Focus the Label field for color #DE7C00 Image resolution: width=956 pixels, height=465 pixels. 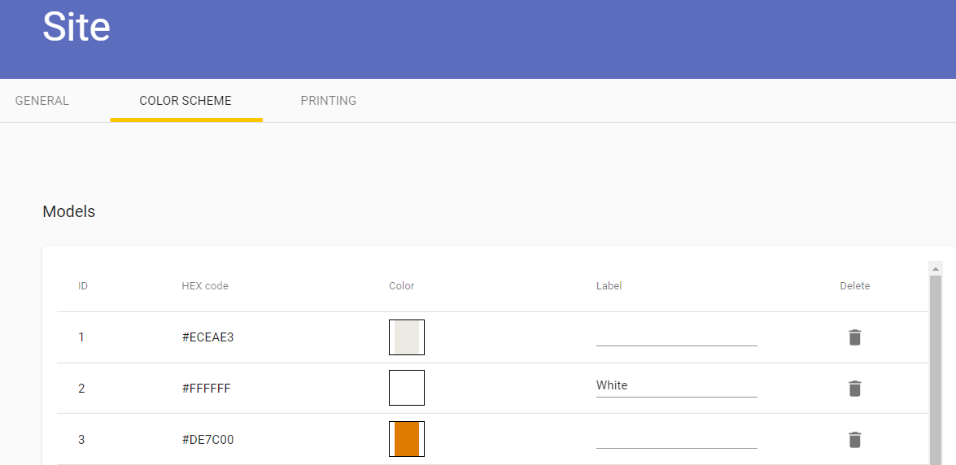tap(677, 438)
